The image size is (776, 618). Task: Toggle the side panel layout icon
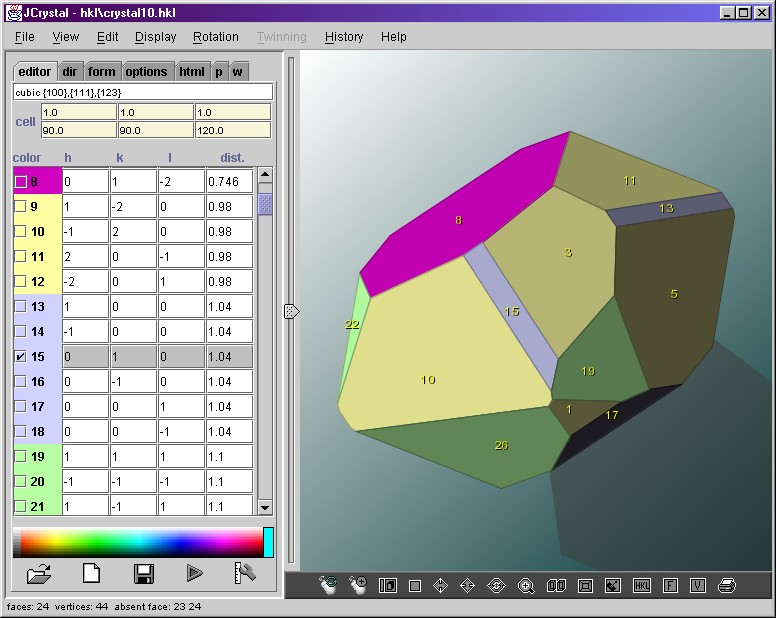[388, 586]
